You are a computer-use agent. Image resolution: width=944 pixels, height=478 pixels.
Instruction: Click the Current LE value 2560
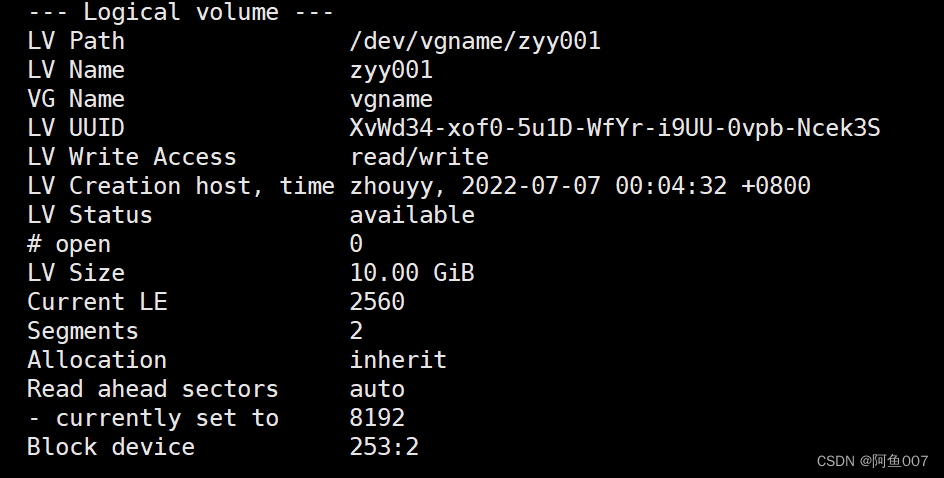click(x=377, y=302)
